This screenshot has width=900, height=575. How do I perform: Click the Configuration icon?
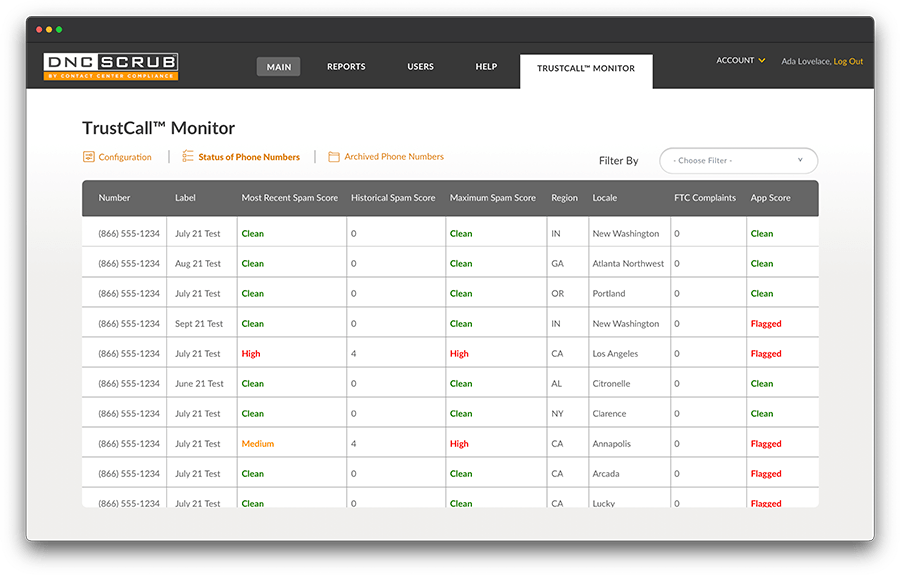coord(88,157)
